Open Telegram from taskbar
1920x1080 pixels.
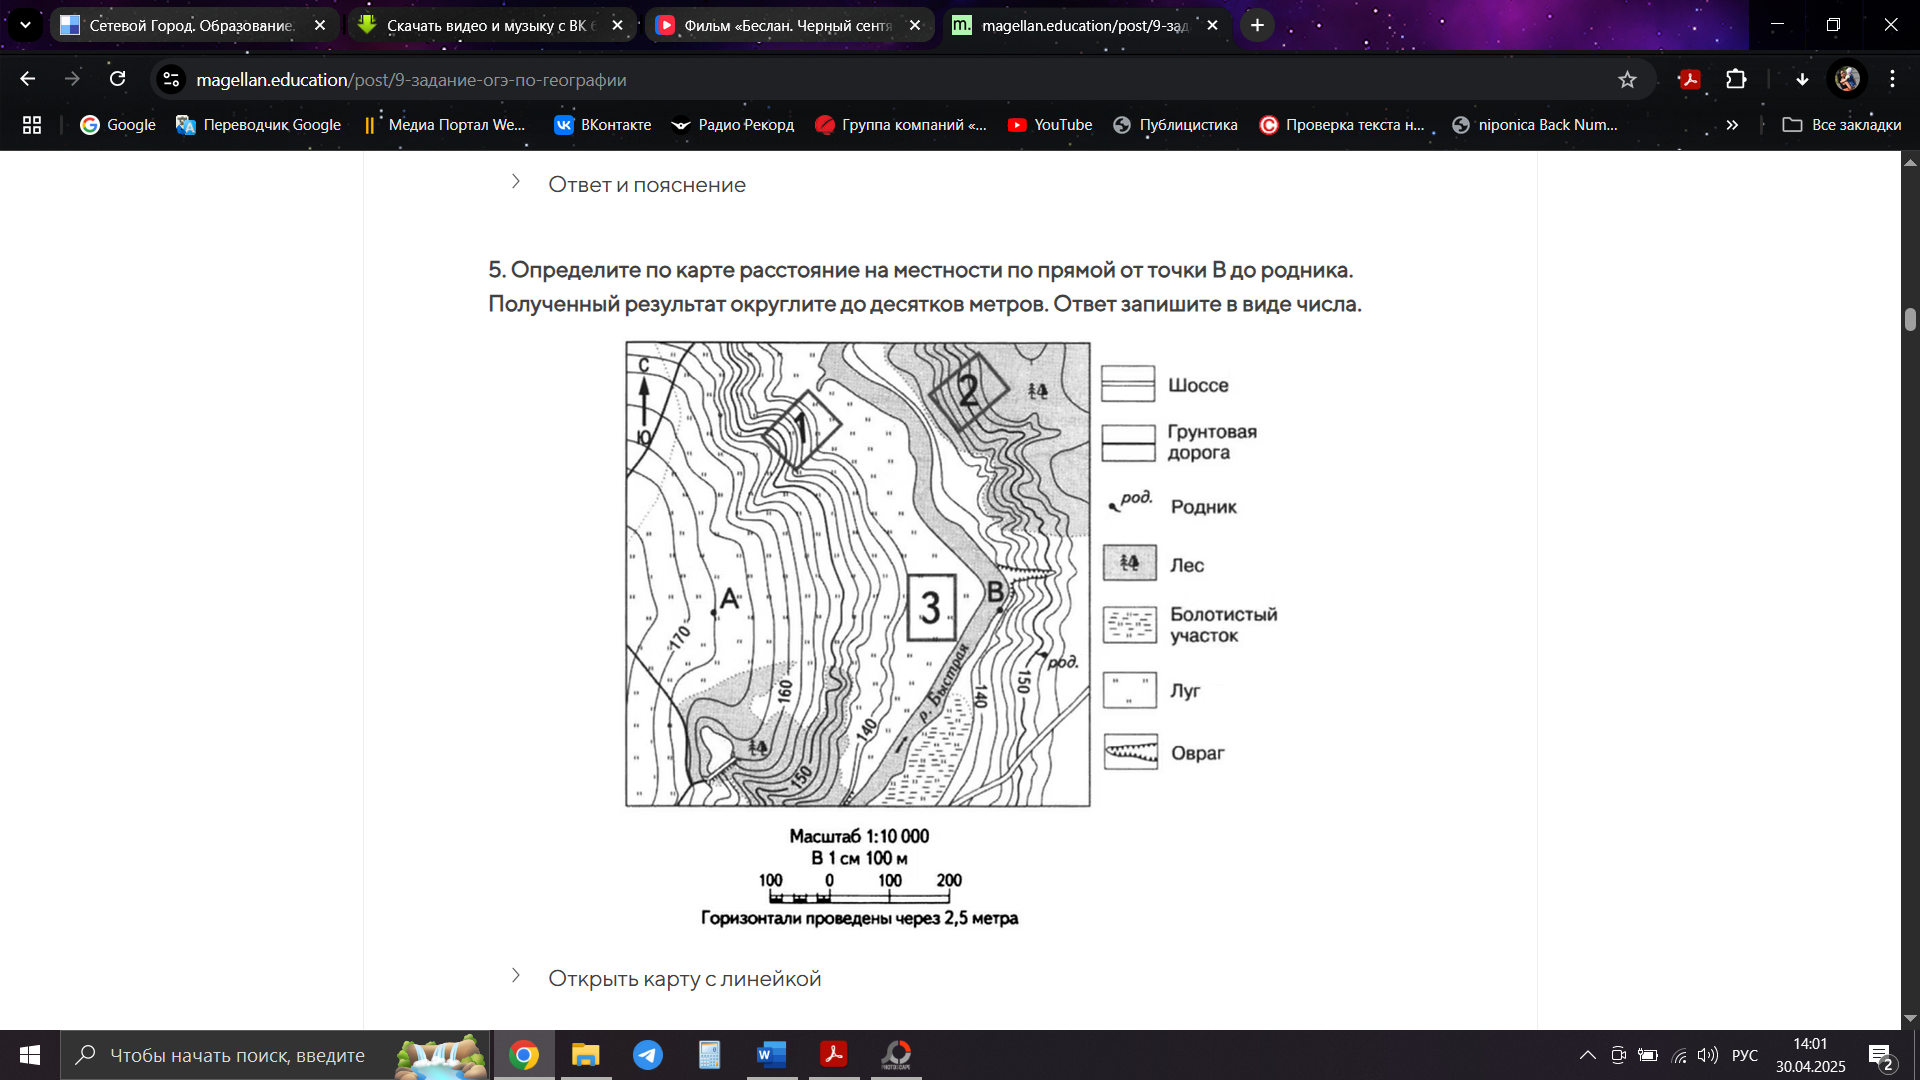click(x=648, y=1055)
